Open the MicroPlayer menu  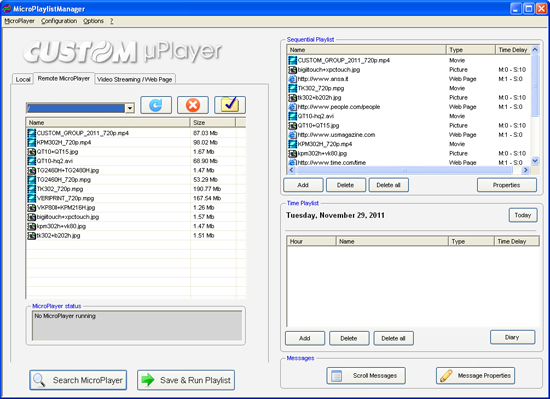click(x=19, y=21)
